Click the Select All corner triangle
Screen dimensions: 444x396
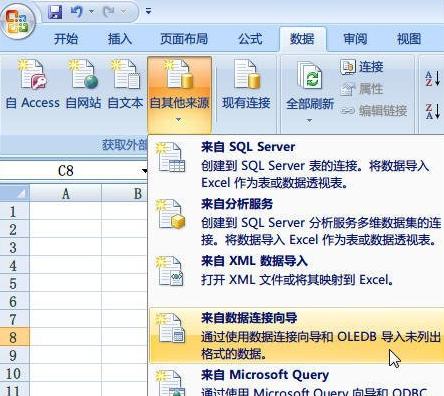tap(15, 193)
